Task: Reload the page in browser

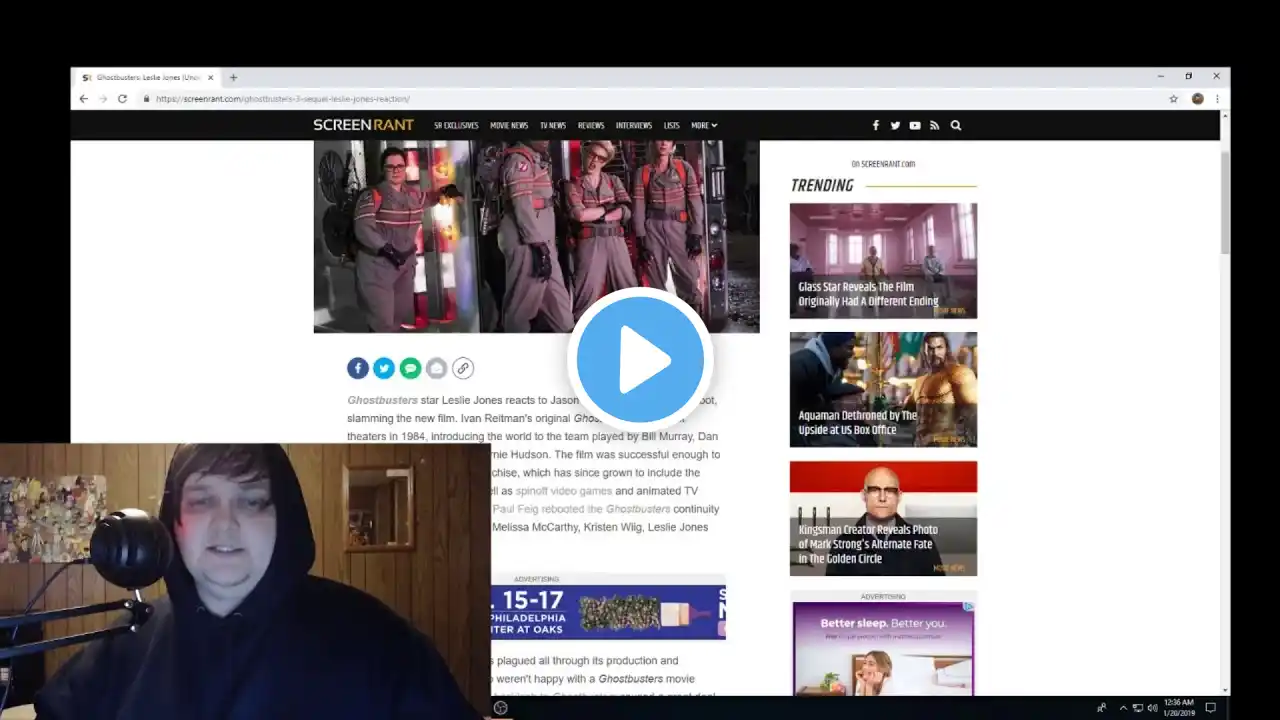Action: click(x=122, y=99)
